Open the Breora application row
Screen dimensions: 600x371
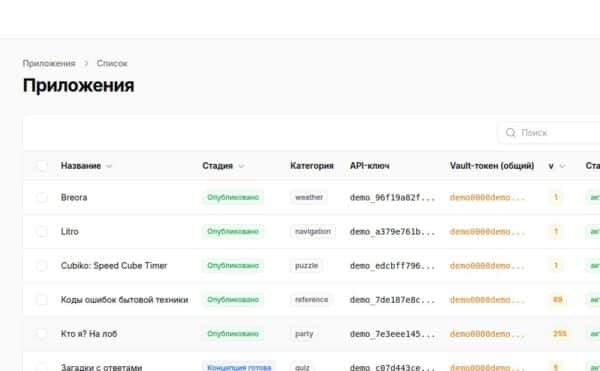(74, 197)
